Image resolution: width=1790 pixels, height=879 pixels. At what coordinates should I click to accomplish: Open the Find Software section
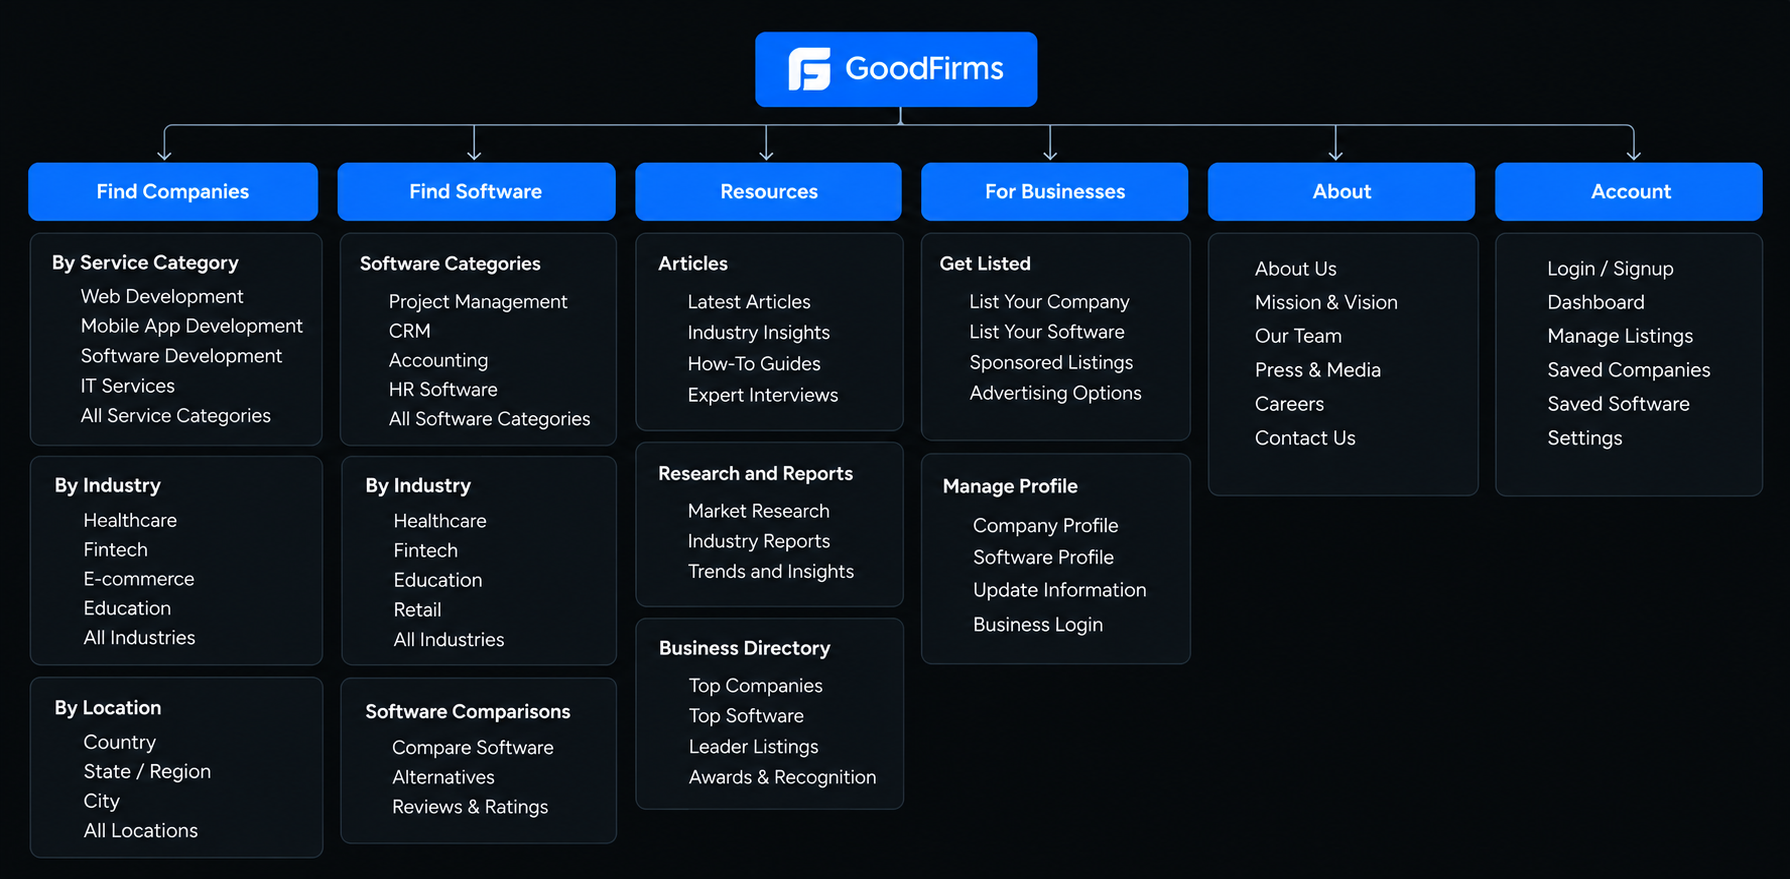(476, 191)
